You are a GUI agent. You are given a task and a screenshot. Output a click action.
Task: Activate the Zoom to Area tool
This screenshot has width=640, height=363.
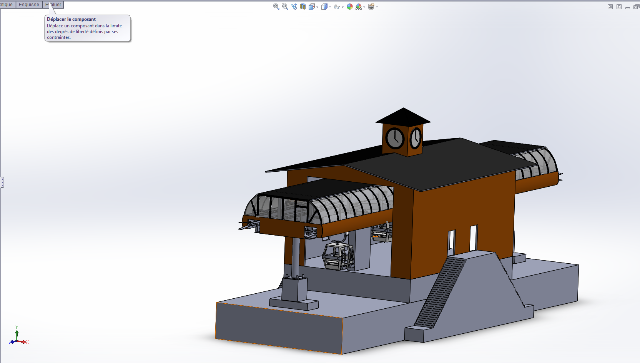tap(285, 7)
